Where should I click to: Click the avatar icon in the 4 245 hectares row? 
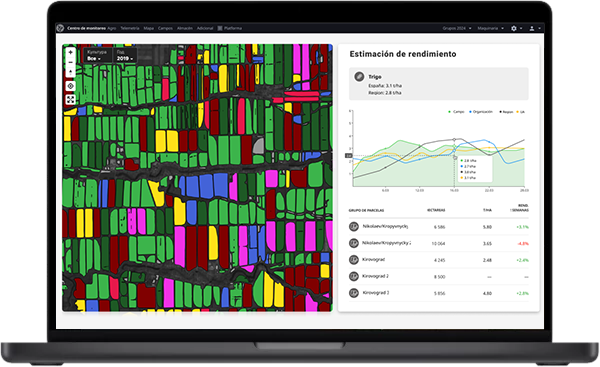point(354,259)
